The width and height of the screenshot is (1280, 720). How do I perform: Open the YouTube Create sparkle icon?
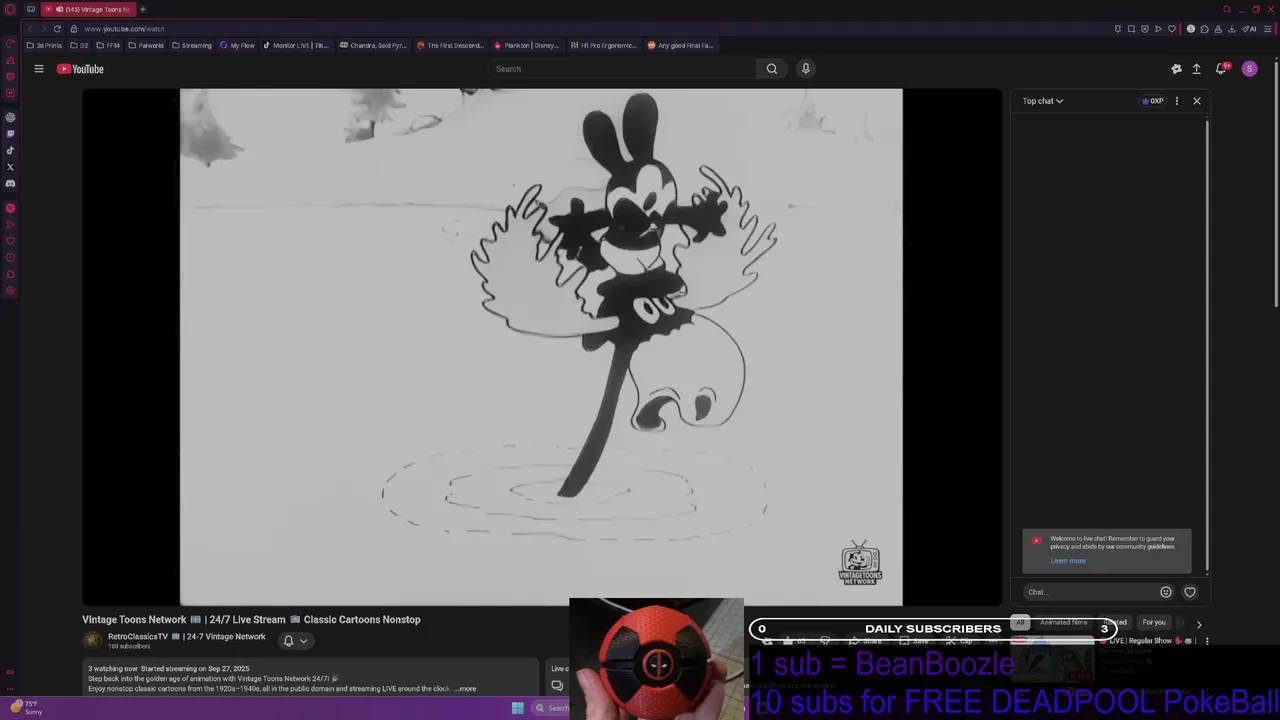[1176, 69]
